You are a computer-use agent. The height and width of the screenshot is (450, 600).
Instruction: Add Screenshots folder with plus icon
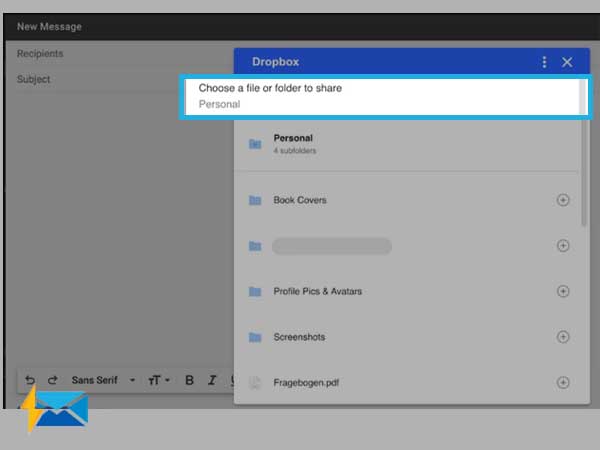pos(562,337)
